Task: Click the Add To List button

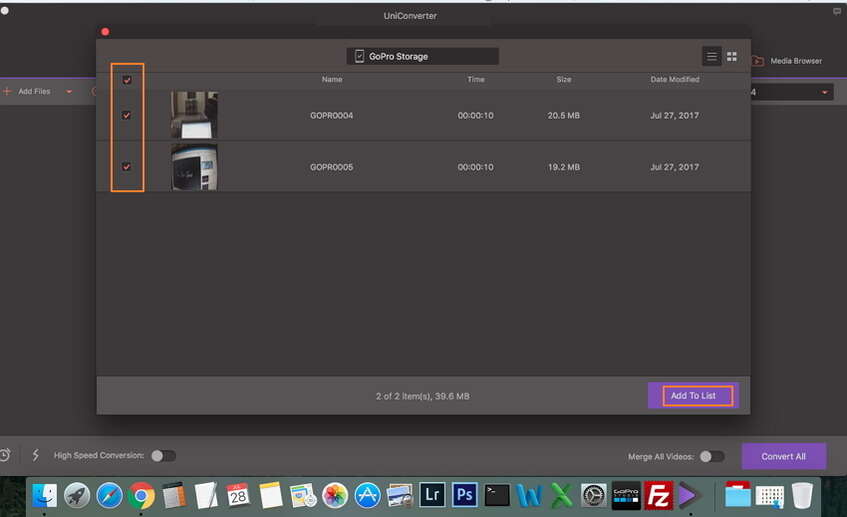Action: [x=694, y=395]
